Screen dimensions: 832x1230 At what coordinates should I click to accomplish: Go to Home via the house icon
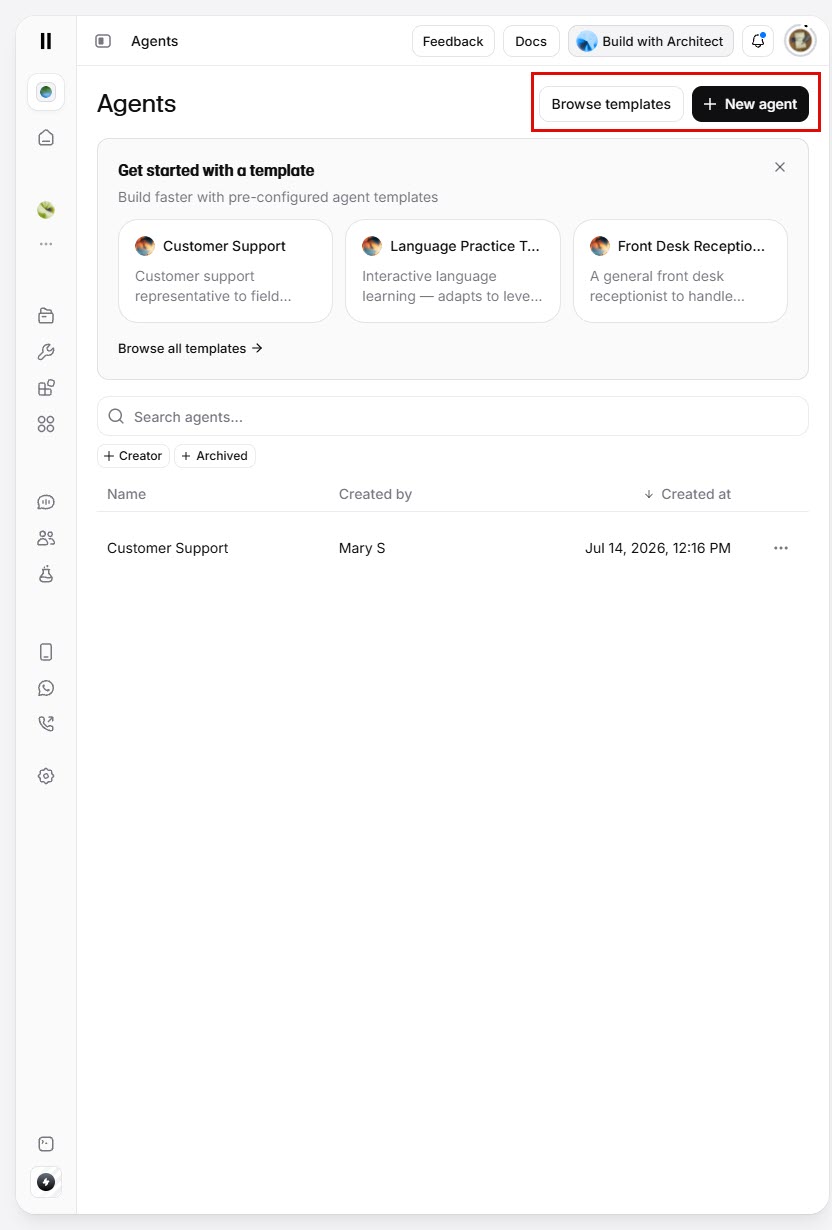46,138
